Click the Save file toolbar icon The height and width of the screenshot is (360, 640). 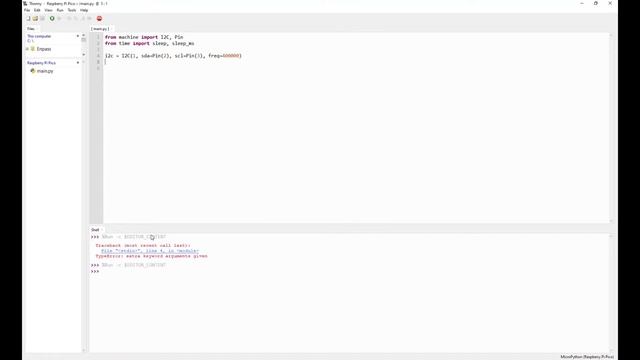pyautogui.click(x=42, y=18)
